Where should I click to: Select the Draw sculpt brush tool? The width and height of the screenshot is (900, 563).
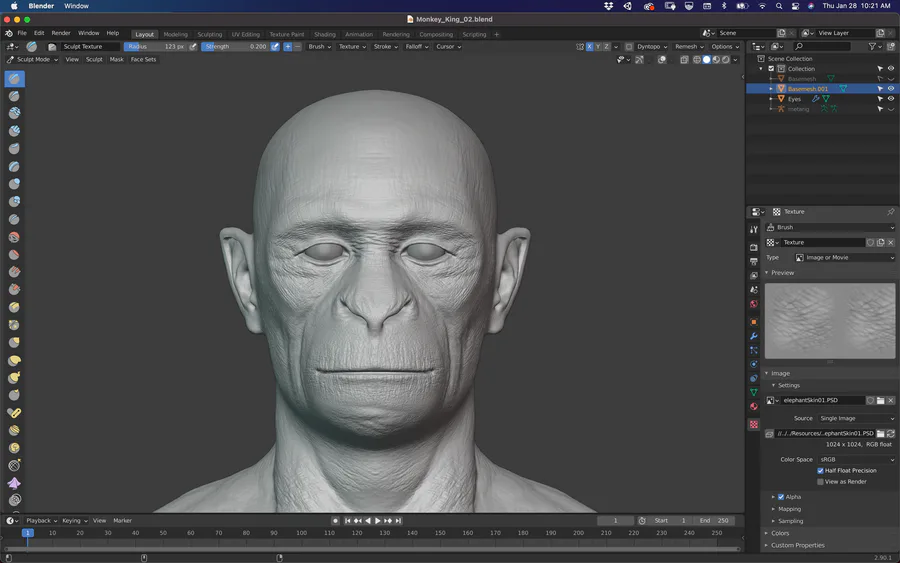click(x=14, y=79)
